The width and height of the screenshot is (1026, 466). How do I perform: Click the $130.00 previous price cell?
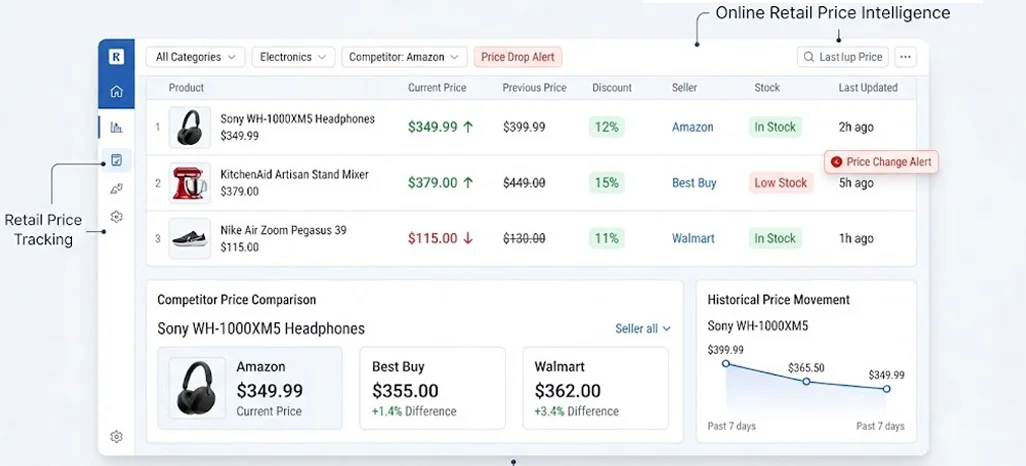(524, 238)
